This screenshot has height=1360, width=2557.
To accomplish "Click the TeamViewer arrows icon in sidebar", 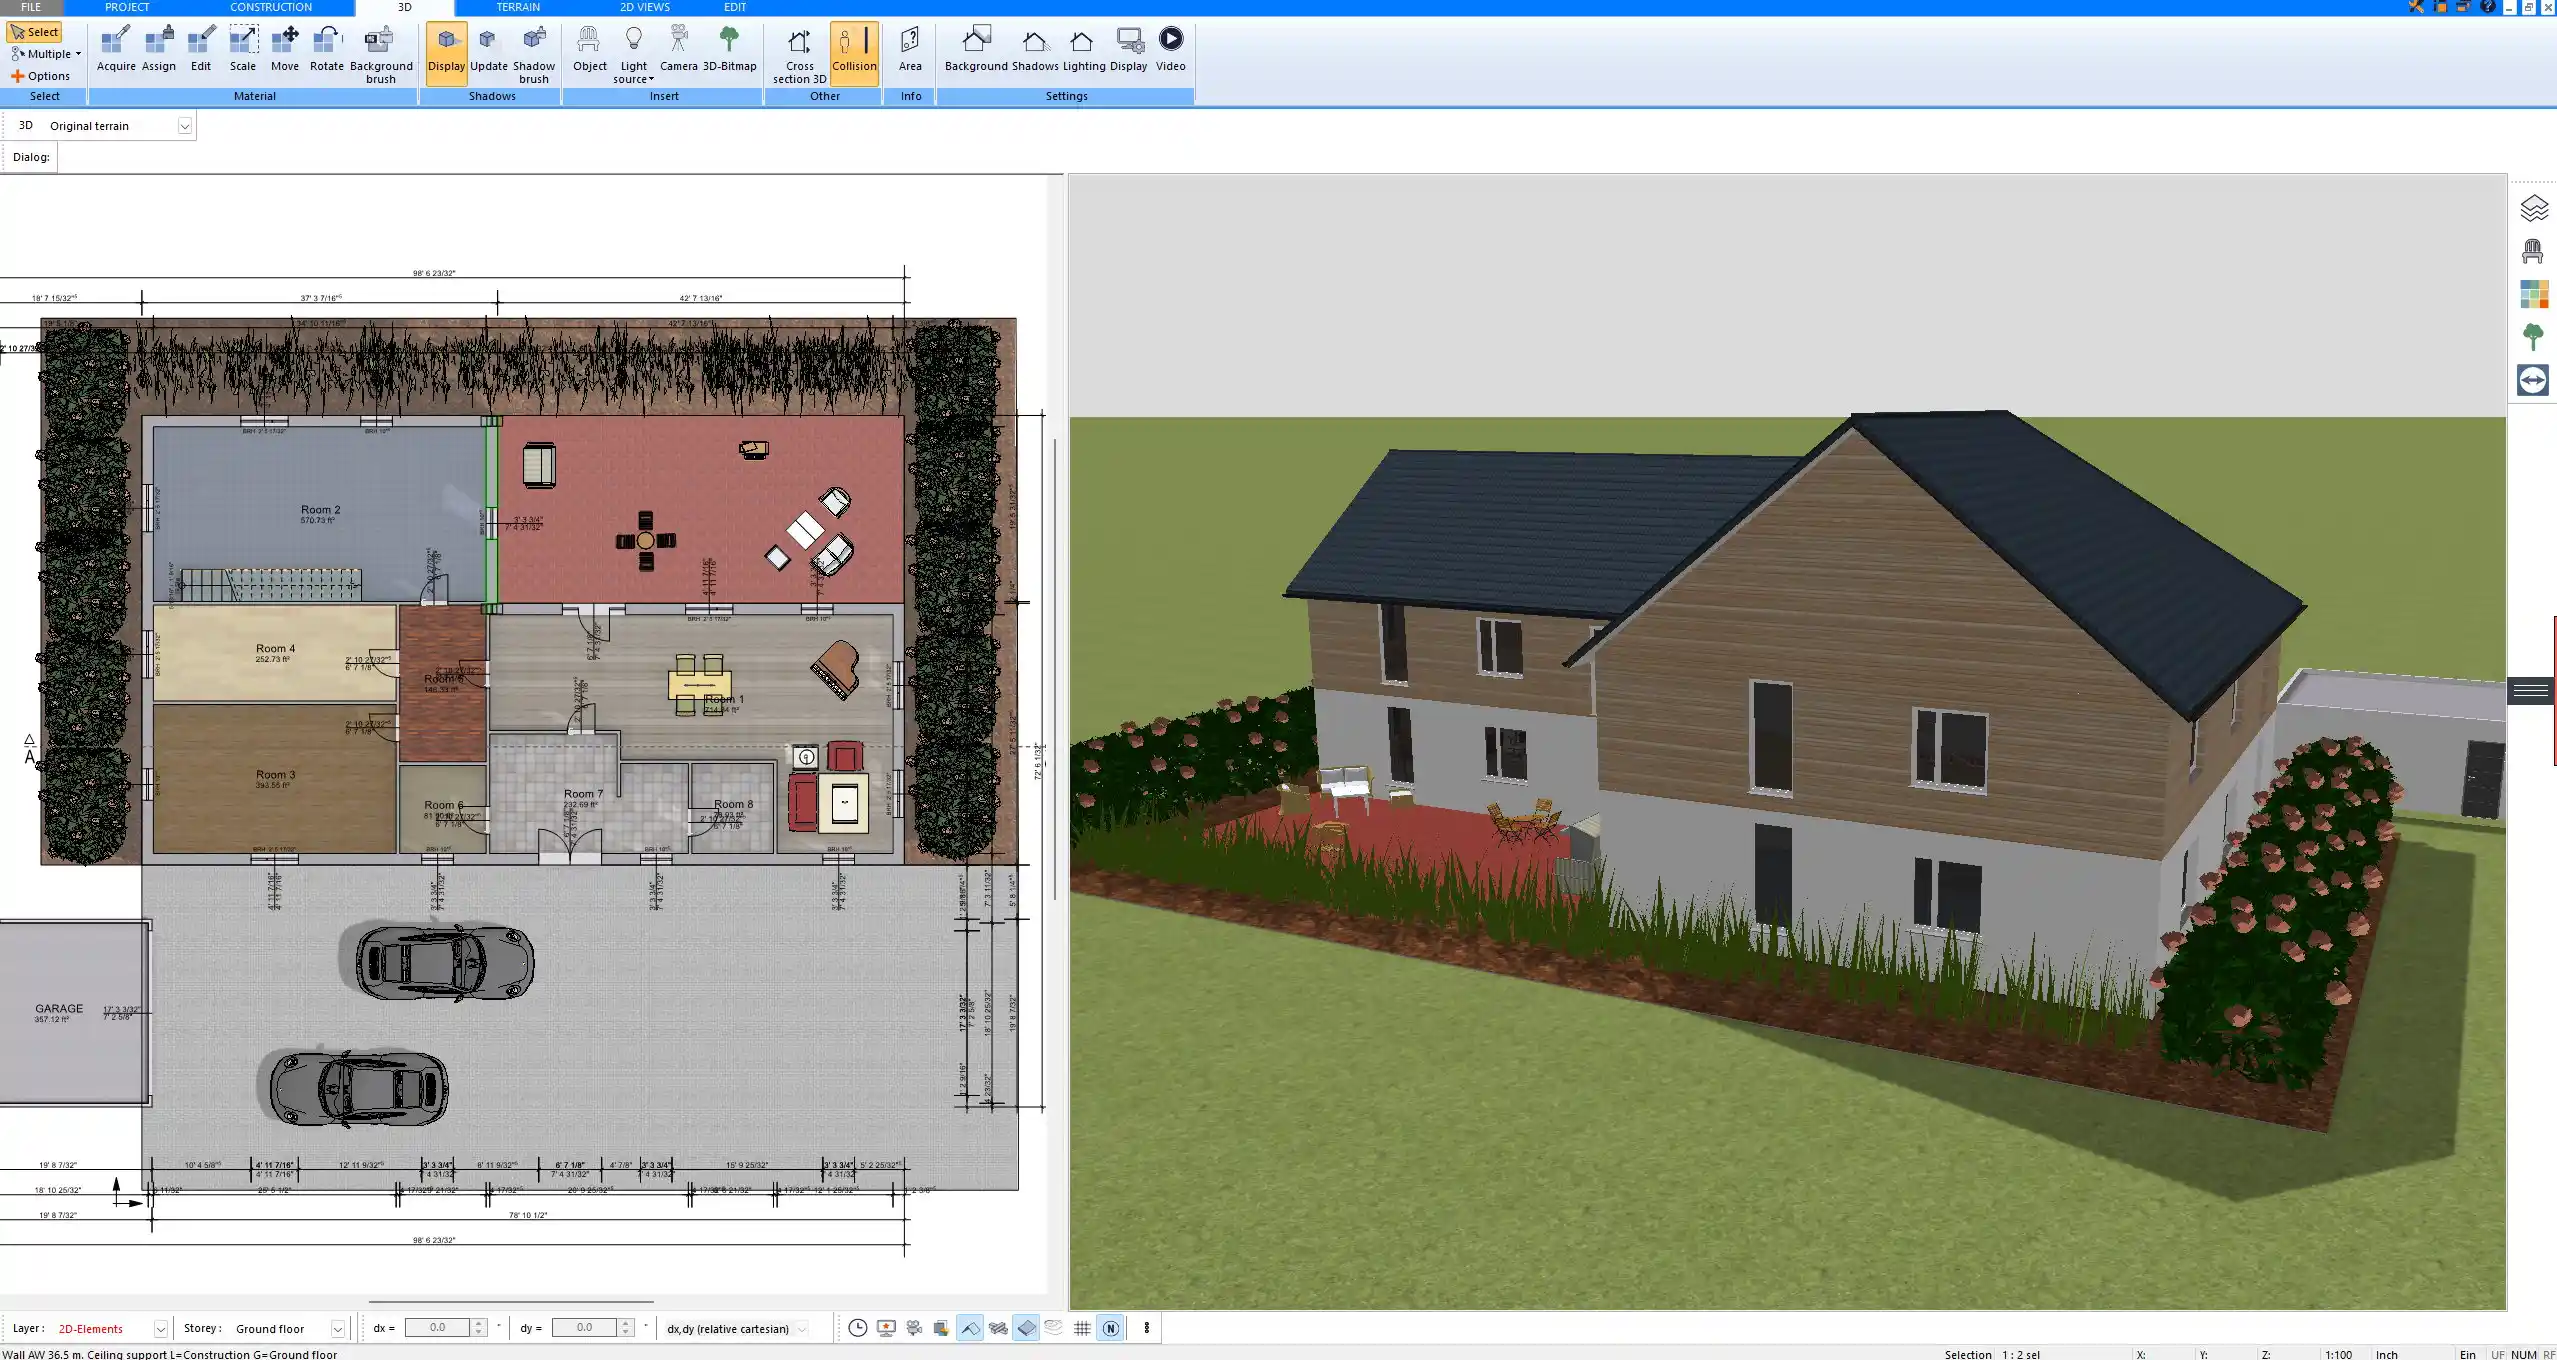I will pos(2533,380).
